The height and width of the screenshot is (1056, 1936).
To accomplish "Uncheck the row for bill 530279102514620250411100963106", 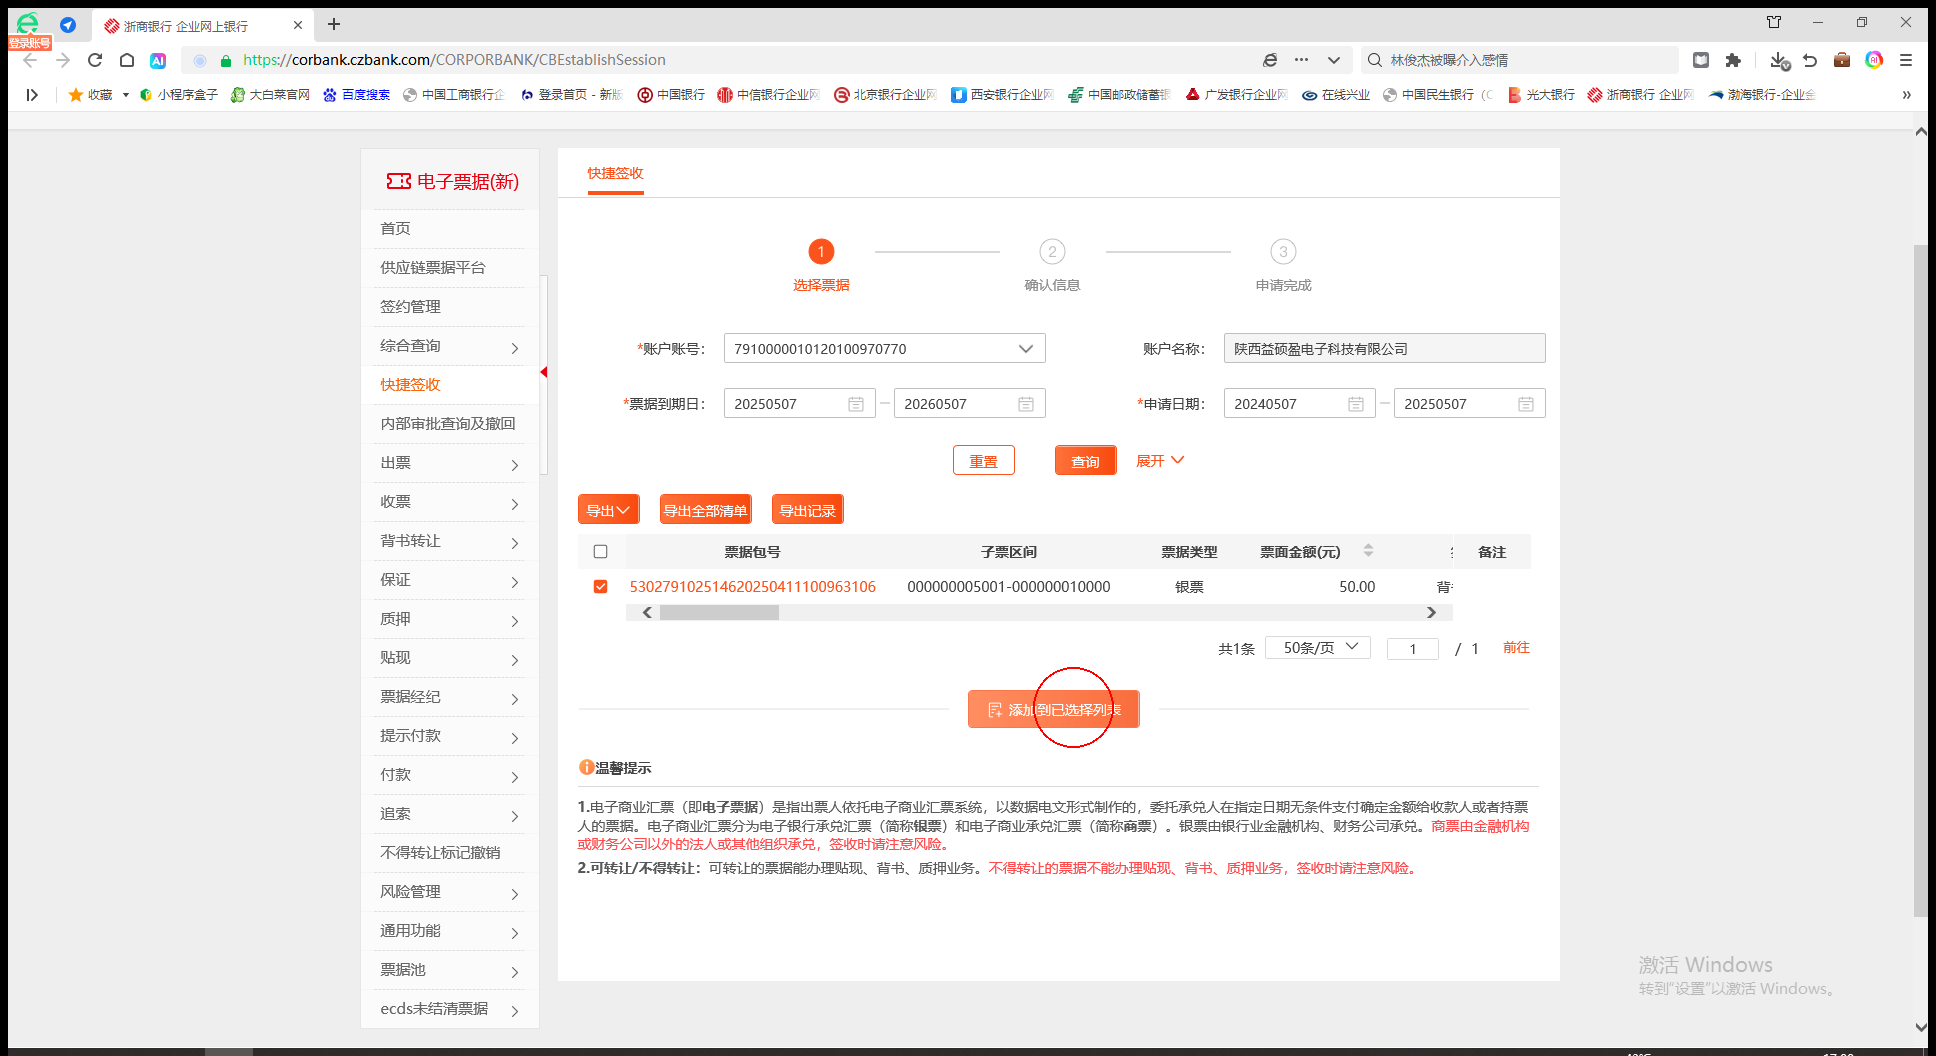I will pyautogui.click(x=600, y=586).
